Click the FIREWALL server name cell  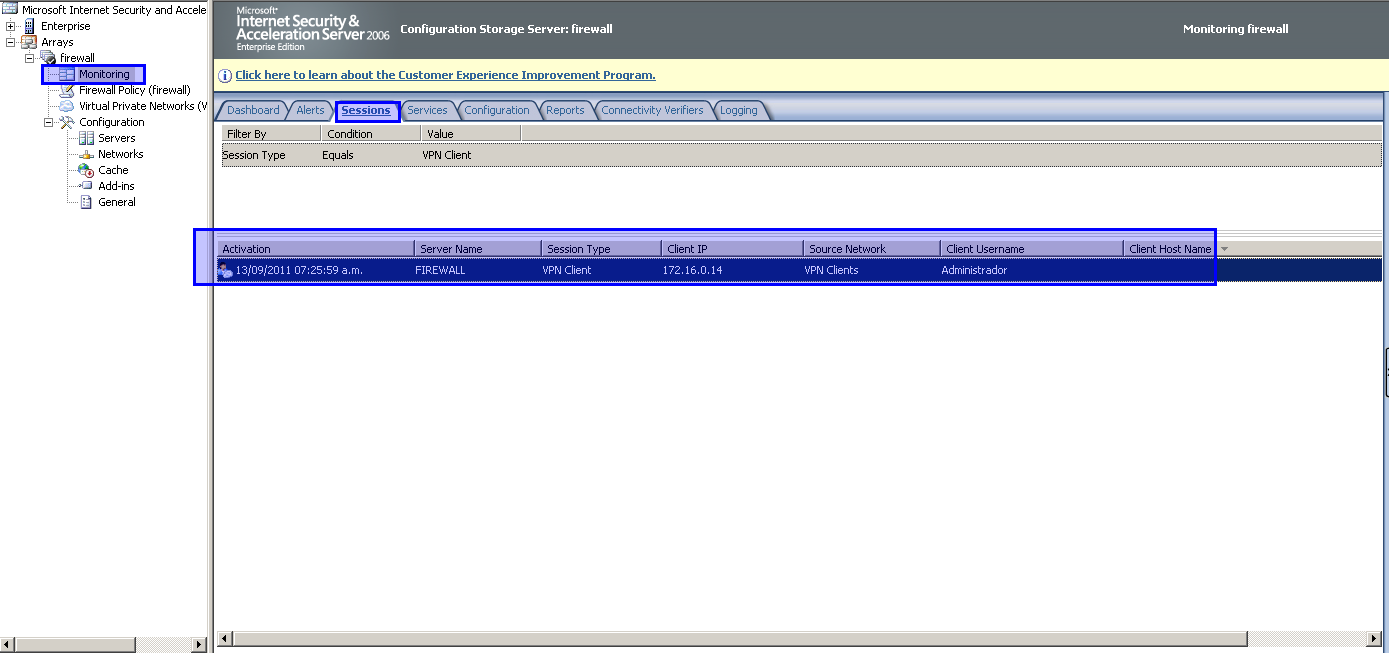click(440, 270)
